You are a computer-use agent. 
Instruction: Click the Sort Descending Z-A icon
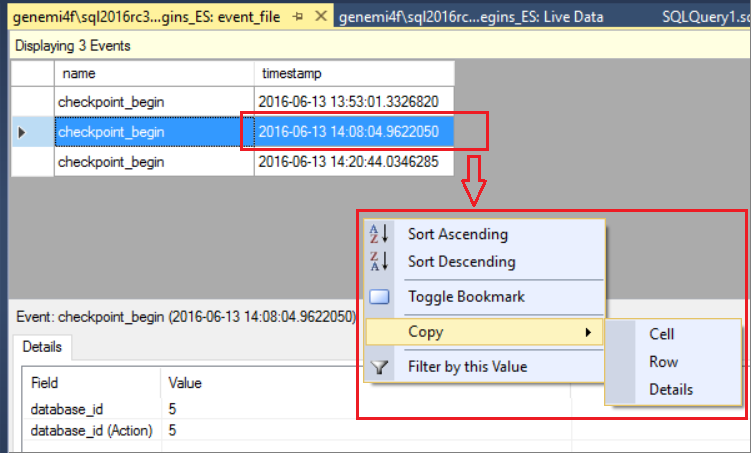pos(378,261)
